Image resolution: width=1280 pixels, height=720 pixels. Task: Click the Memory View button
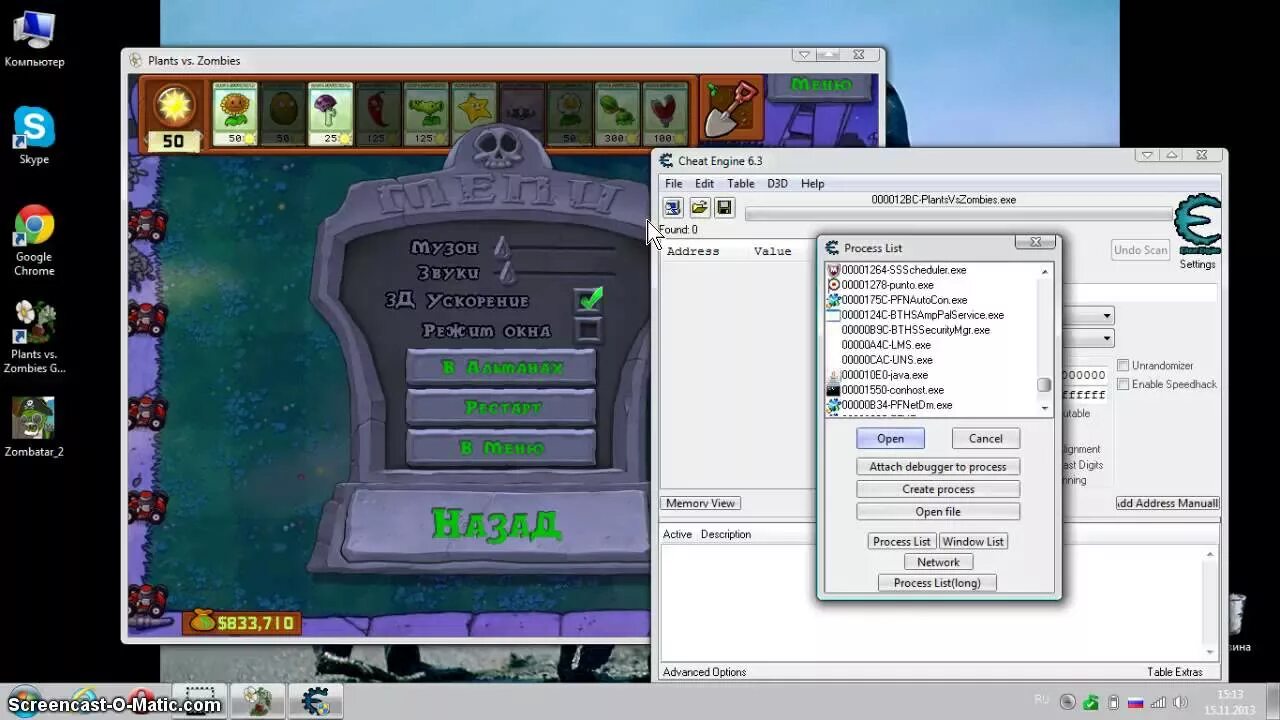(x=700, y=503)
